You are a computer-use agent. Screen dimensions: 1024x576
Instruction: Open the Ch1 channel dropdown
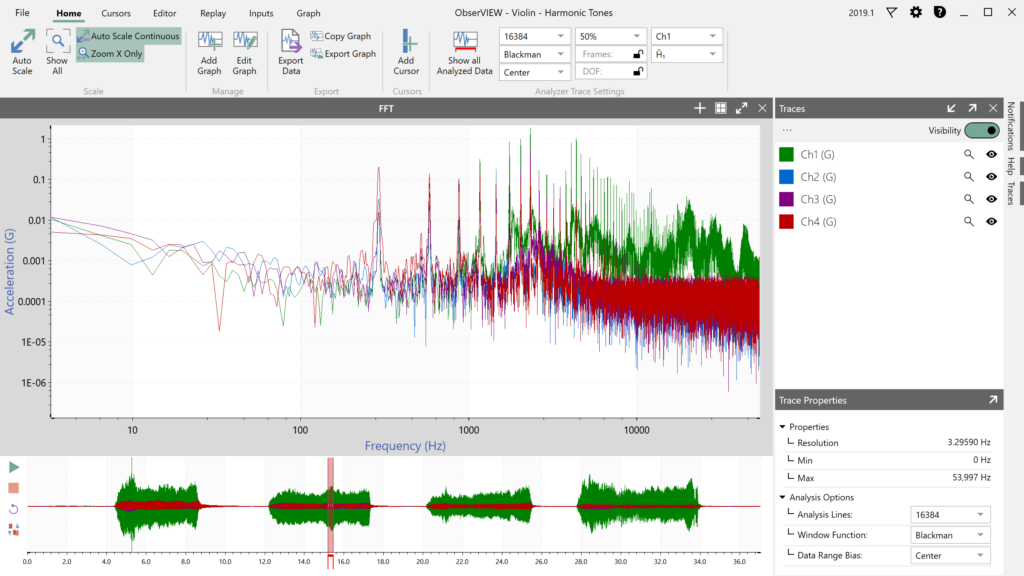click(687, 36)
